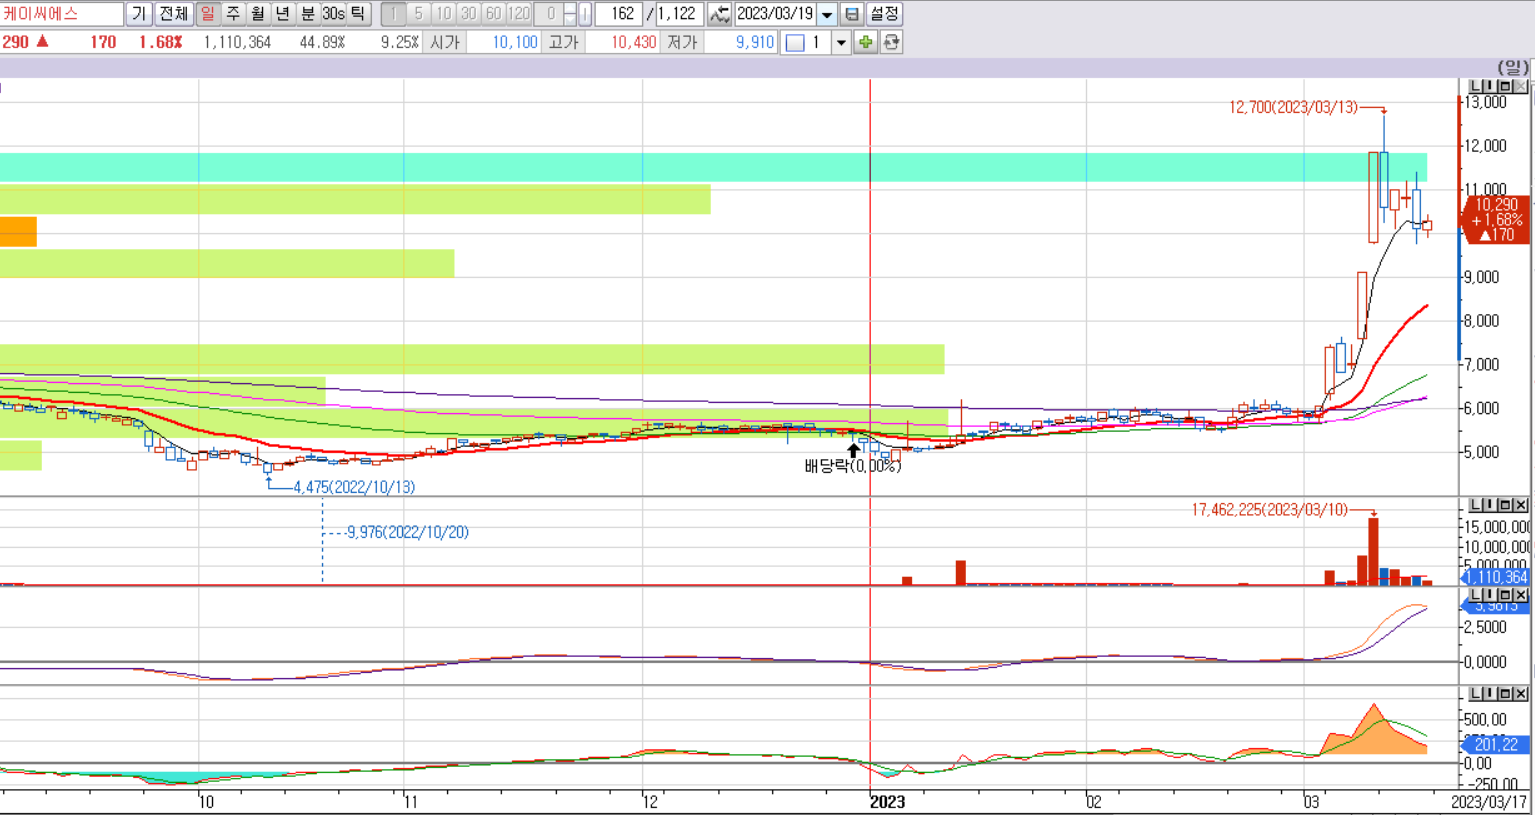Click the I icon on price panel
1535x815 pixels.
(x=1490, y=87)
